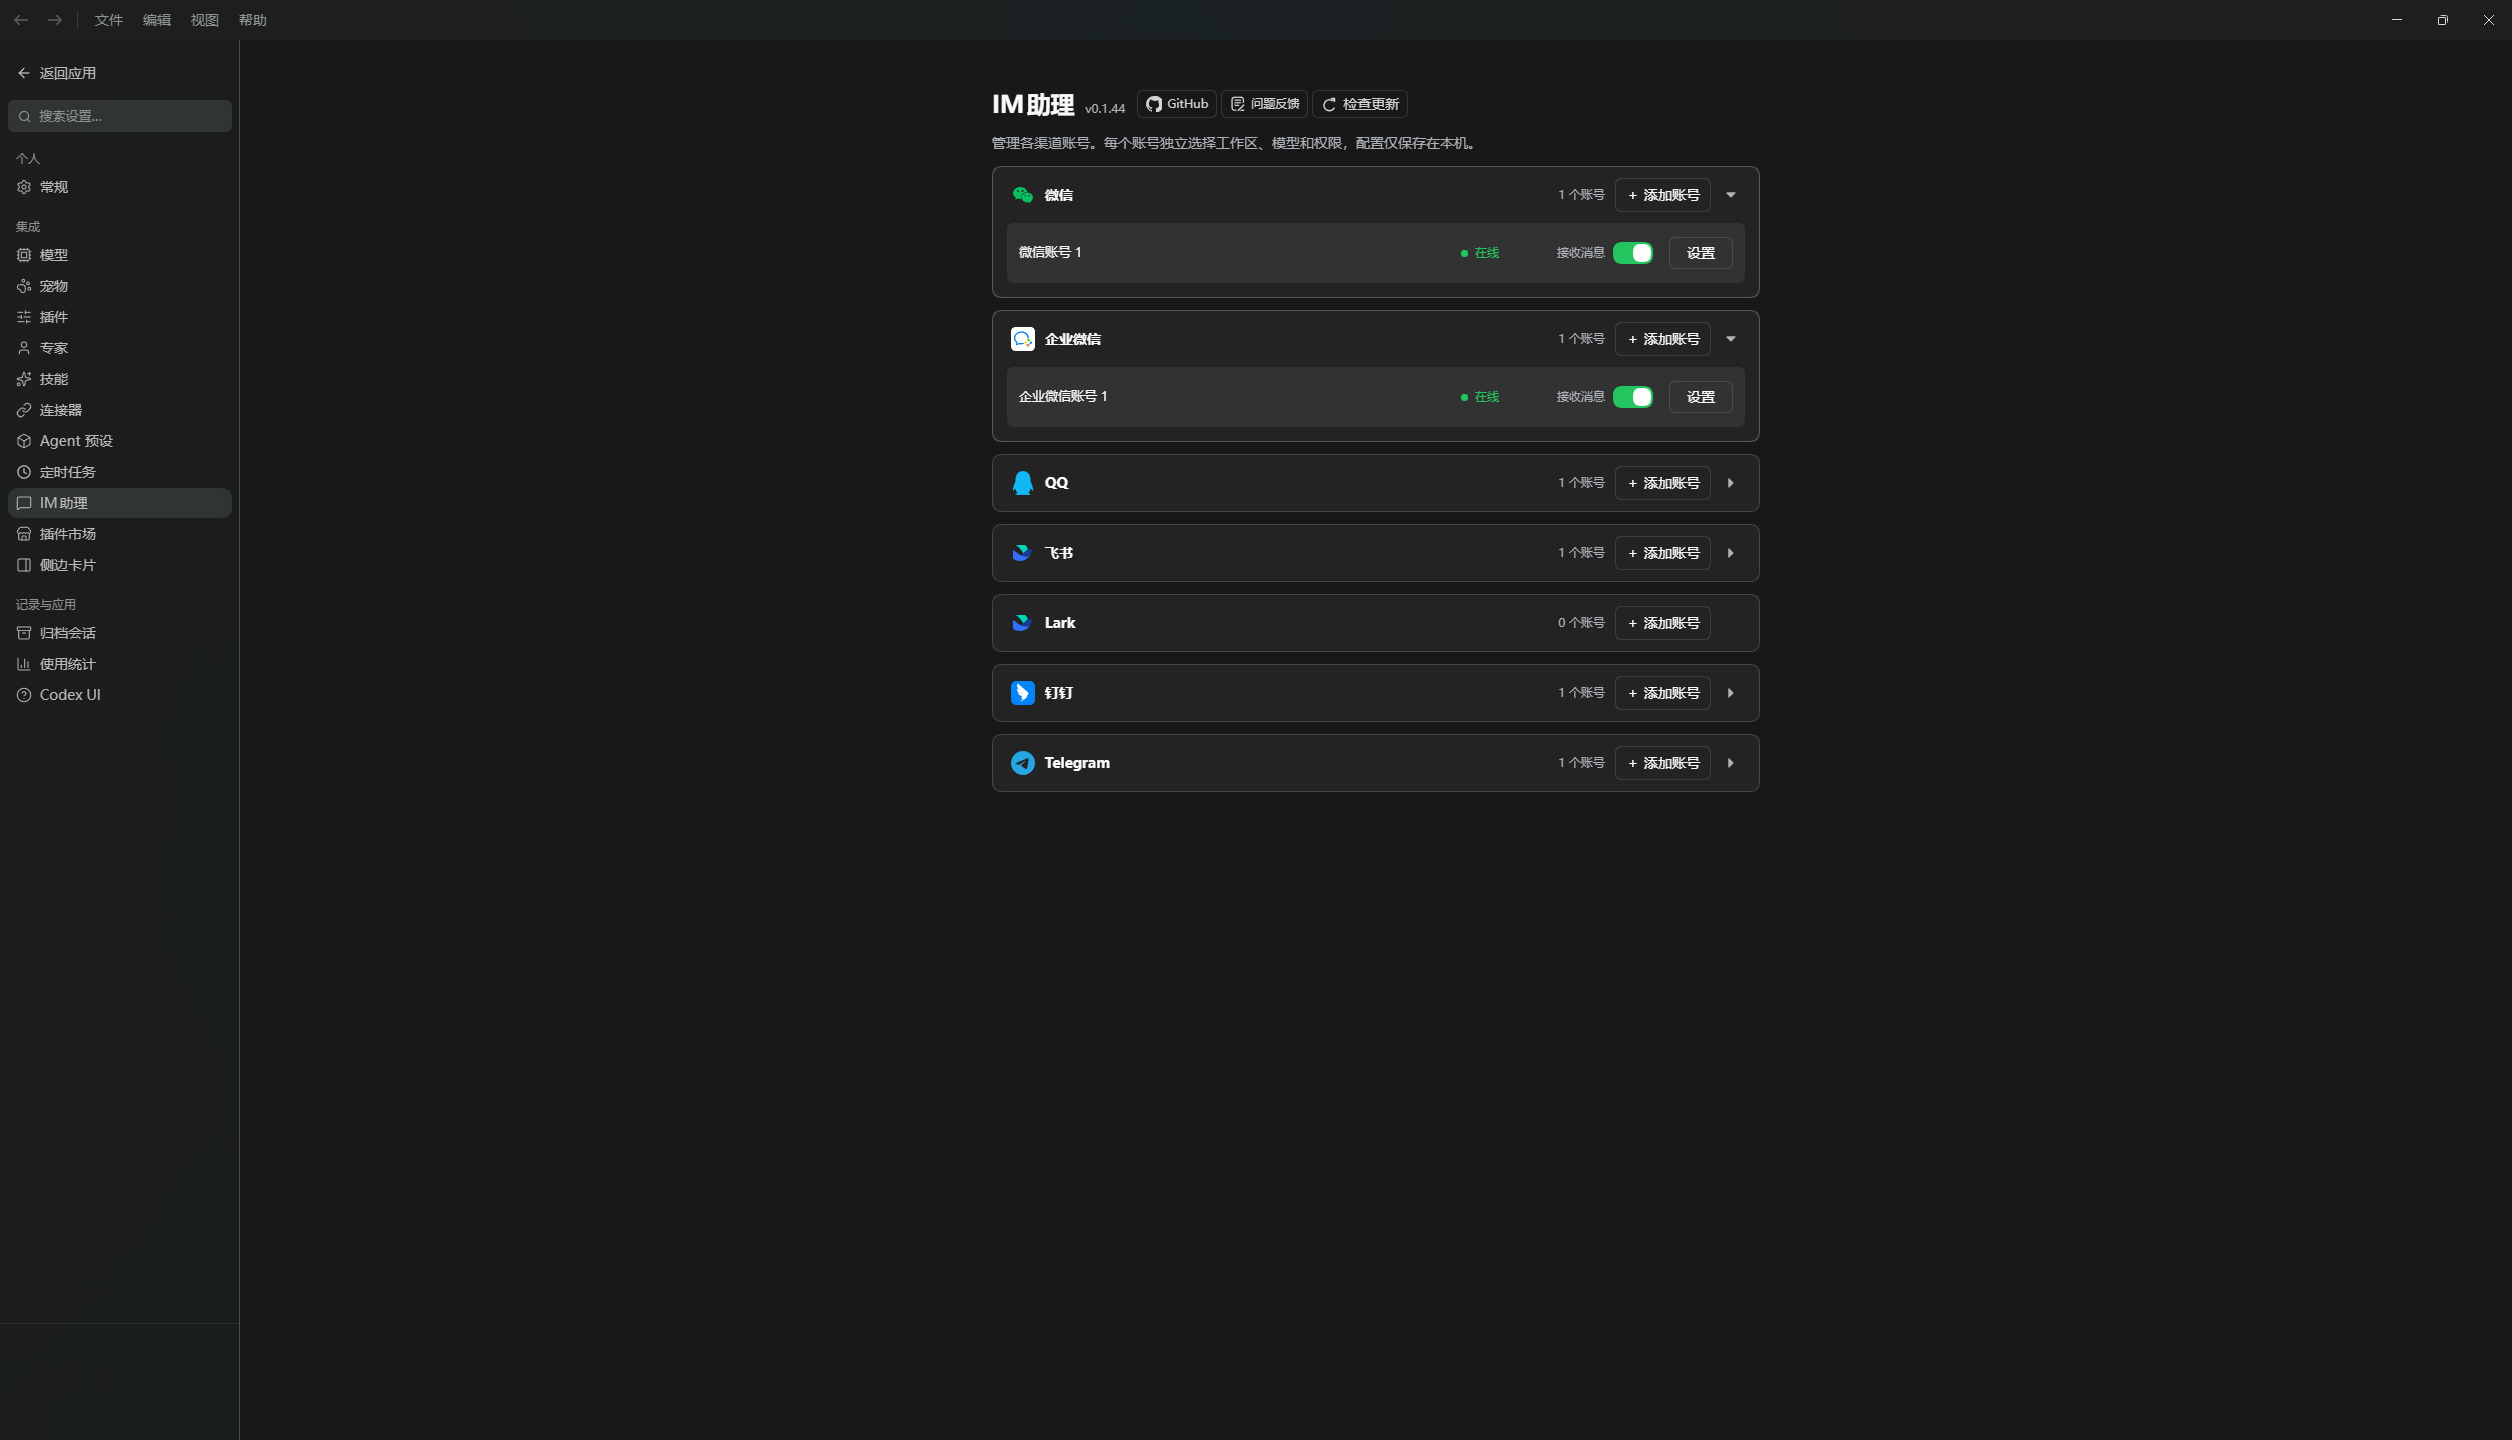Click the 钉钉 channel icon
2512x1440 pixels.
pos(1022,693)
